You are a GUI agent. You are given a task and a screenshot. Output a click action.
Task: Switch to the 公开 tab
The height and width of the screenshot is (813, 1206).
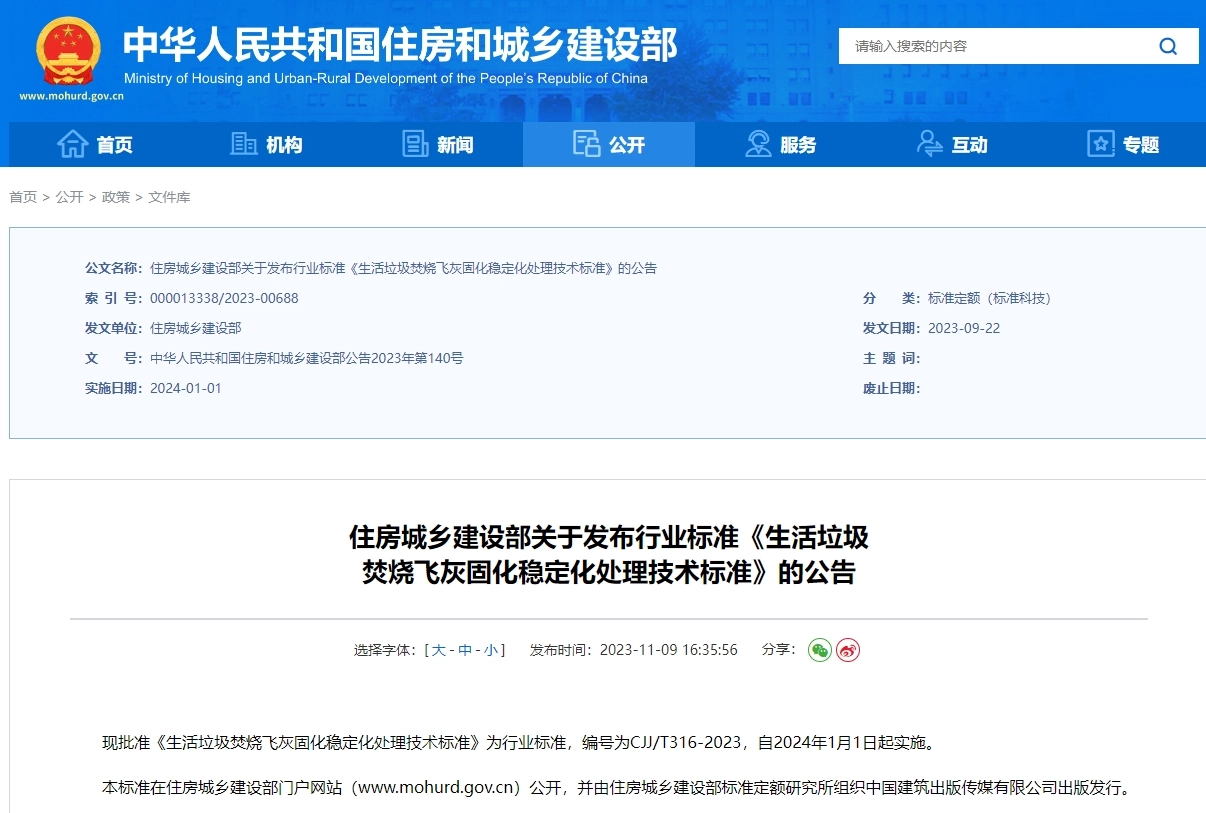pyautogui.click(x=608, y=143)
